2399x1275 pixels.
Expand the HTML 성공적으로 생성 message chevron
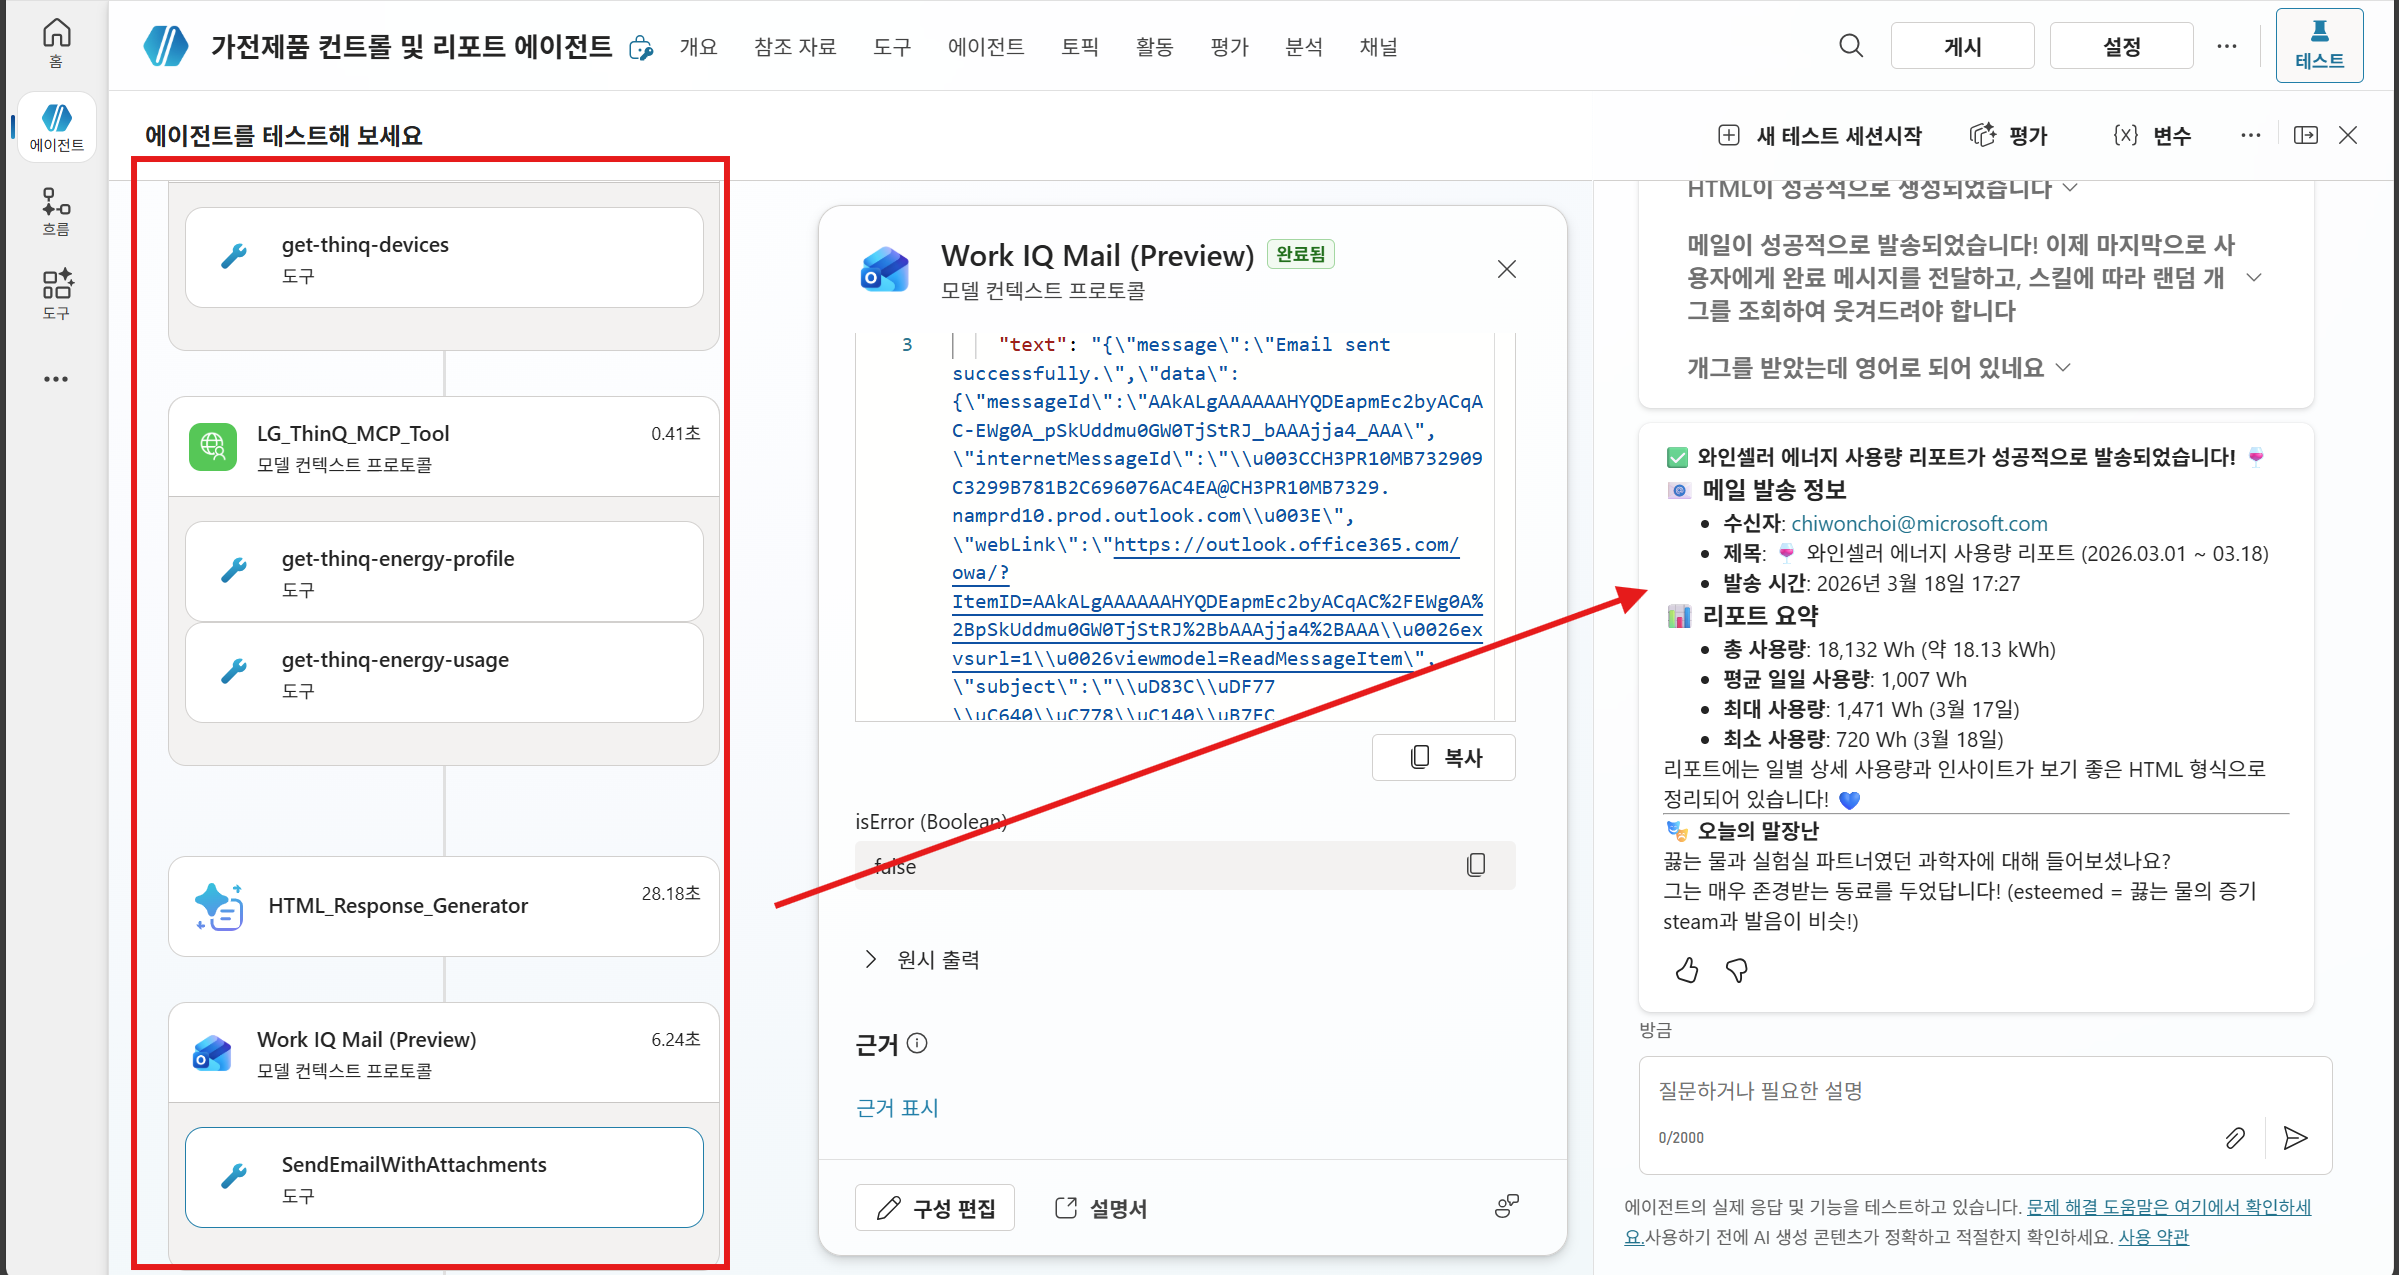click(2070, 188)
